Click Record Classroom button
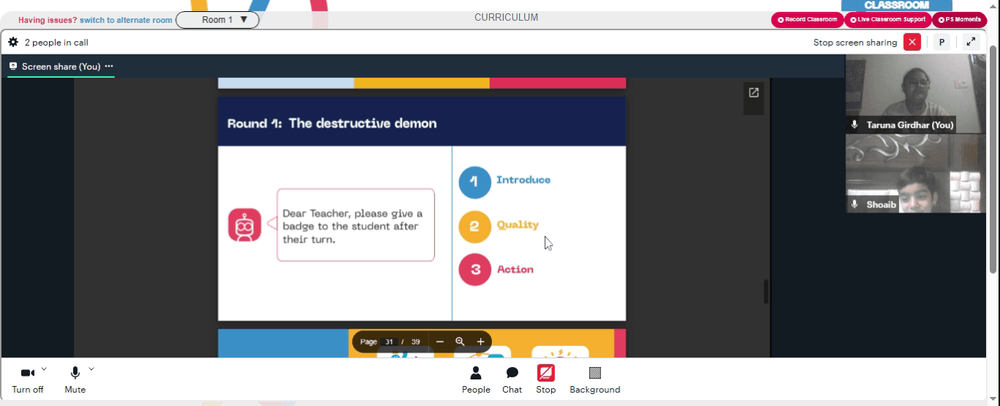Image resolution: width=1000 pixels, height=406 pixels. pyautogui.click(x=807, y=20)
